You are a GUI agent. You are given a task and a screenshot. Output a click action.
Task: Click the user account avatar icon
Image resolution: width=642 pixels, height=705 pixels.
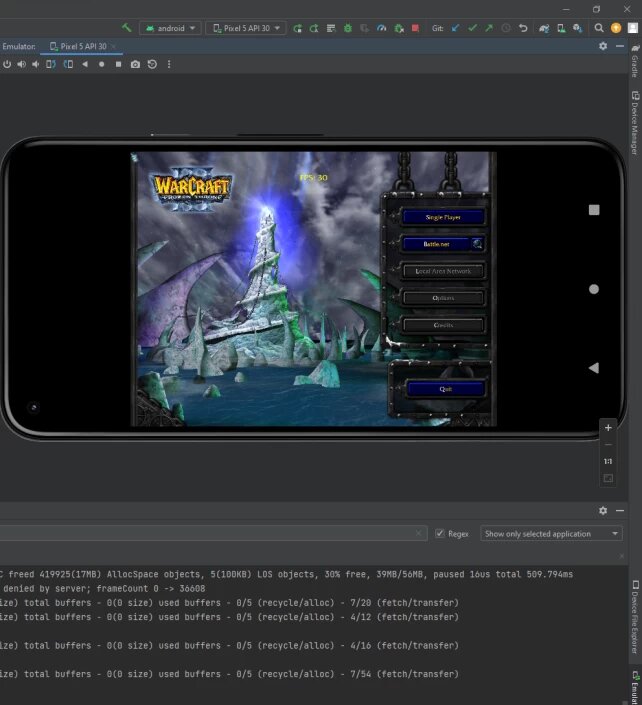pos(633,28)
